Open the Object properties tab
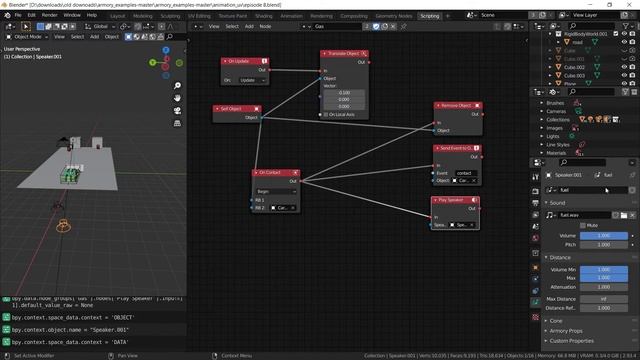The width and height of the screenshot is (640, 360). click(536, 267)
